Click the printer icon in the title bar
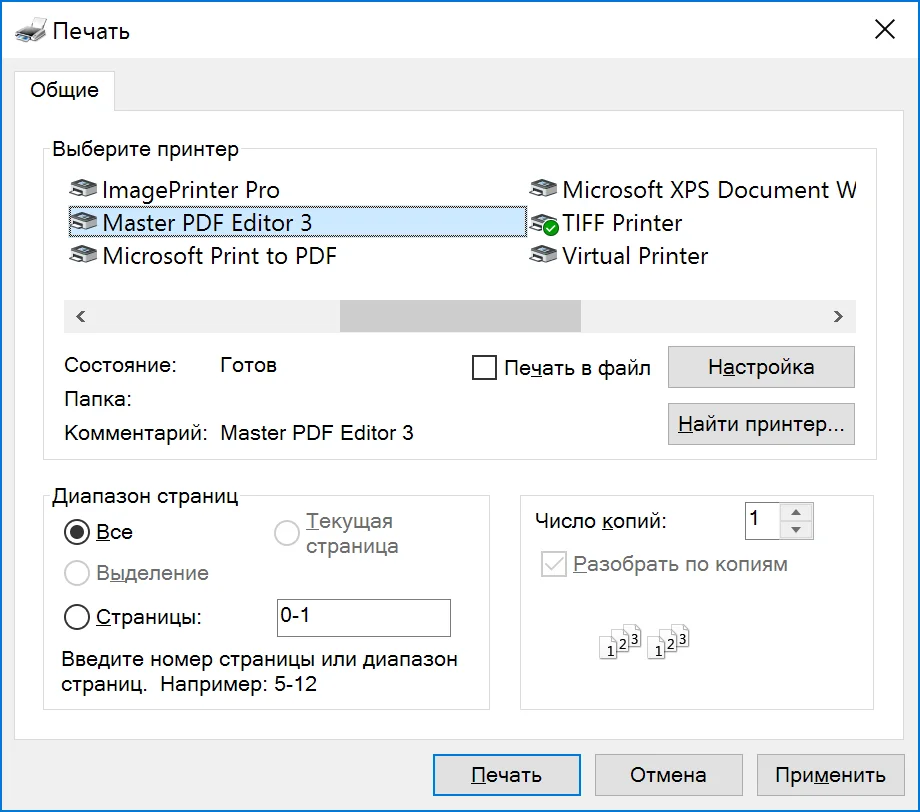 click(31, 31)
